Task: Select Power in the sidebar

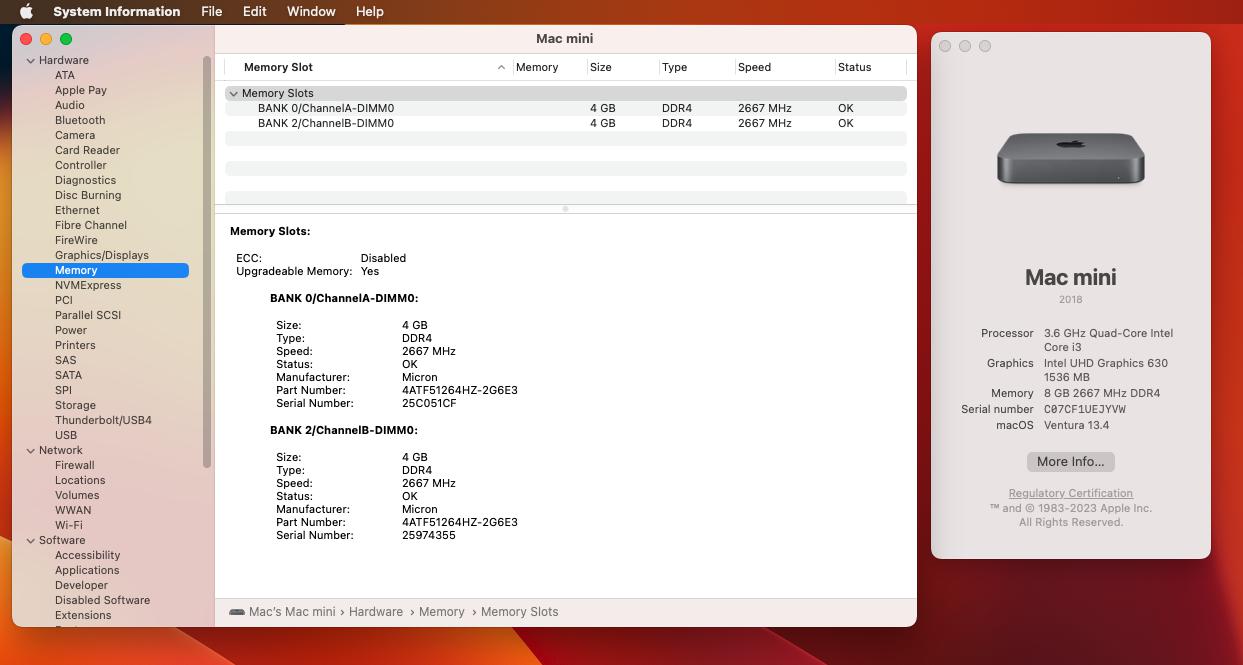Action: click(71, 330)
